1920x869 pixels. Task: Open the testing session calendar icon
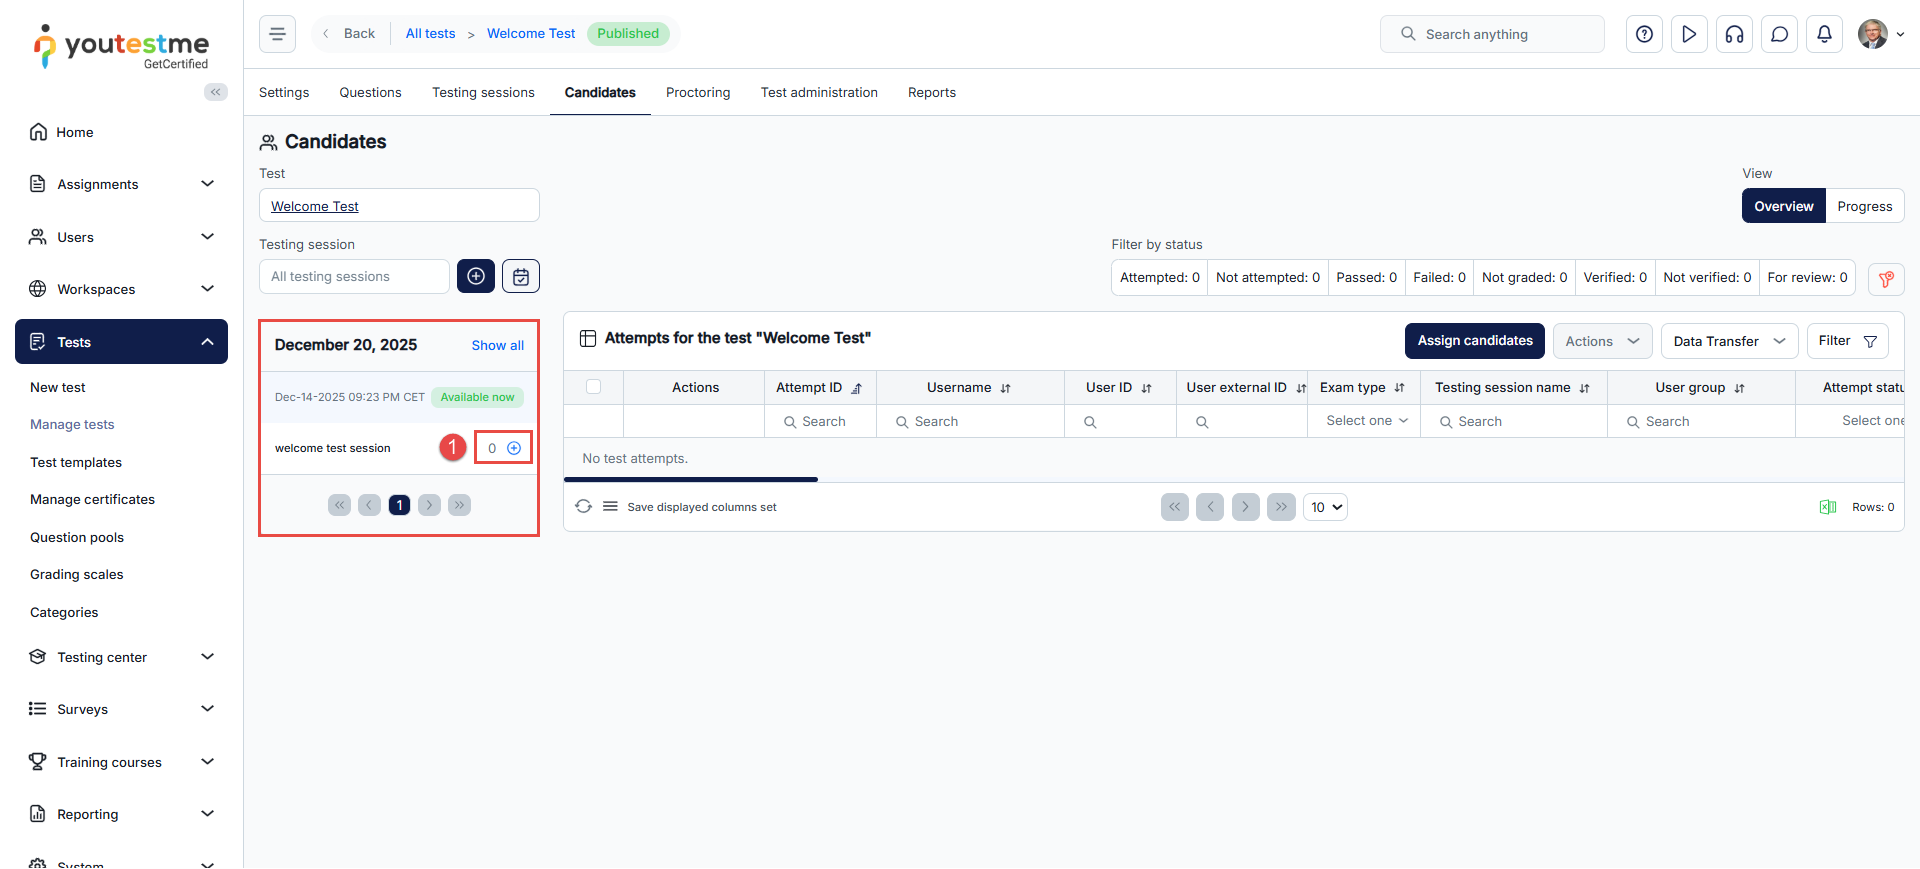click(521, 276)
